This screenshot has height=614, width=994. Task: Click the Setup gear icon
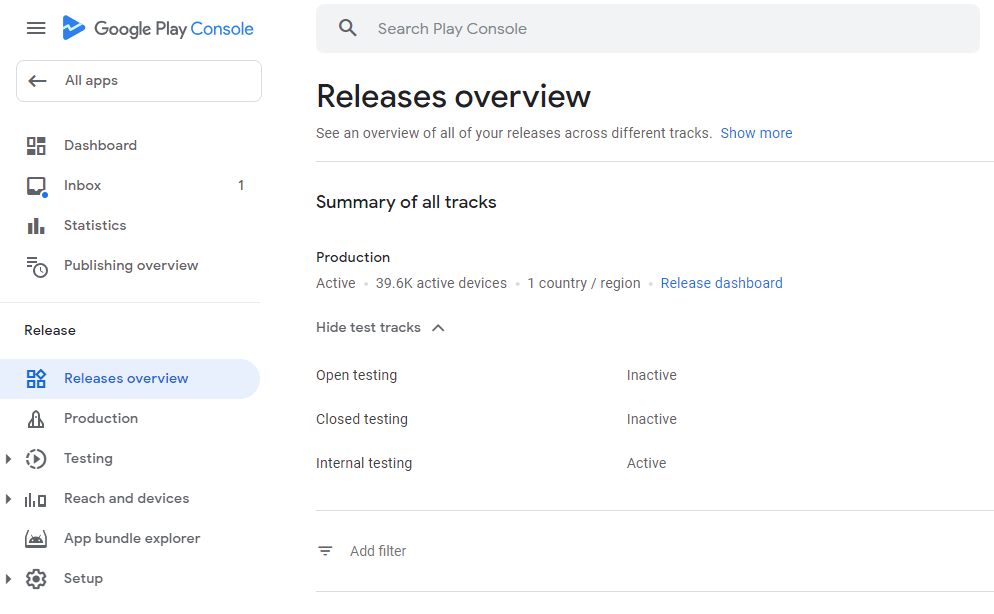(x=36, y=579)
